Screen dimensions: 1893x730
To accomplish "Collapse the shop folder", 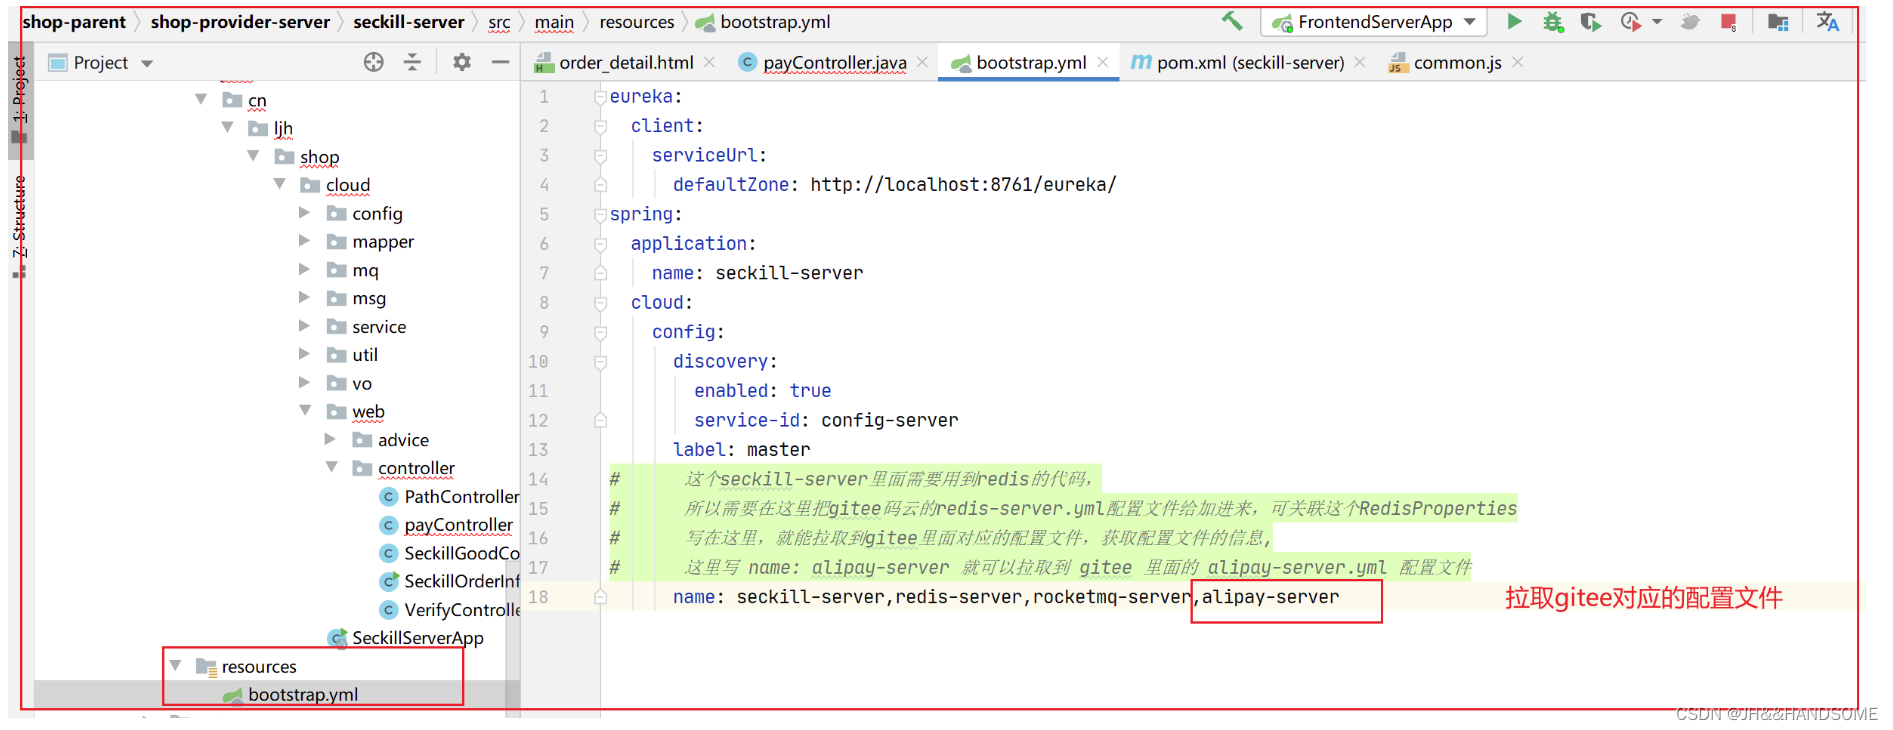I will click(253, 156).
